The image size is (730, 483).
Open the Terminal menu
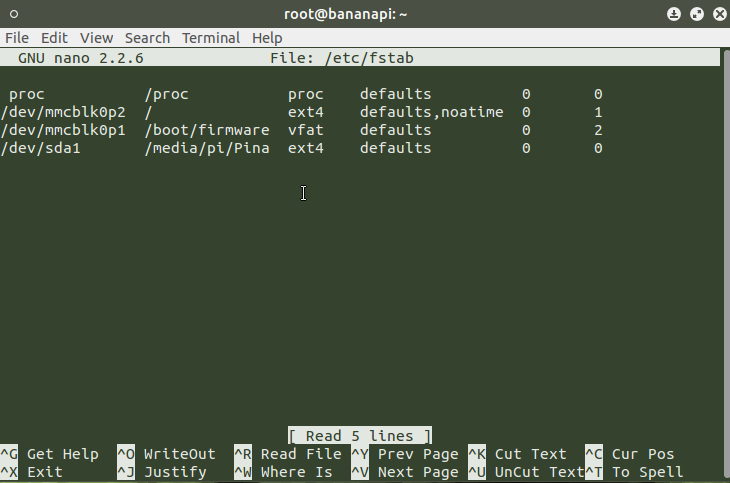(211, 38)
